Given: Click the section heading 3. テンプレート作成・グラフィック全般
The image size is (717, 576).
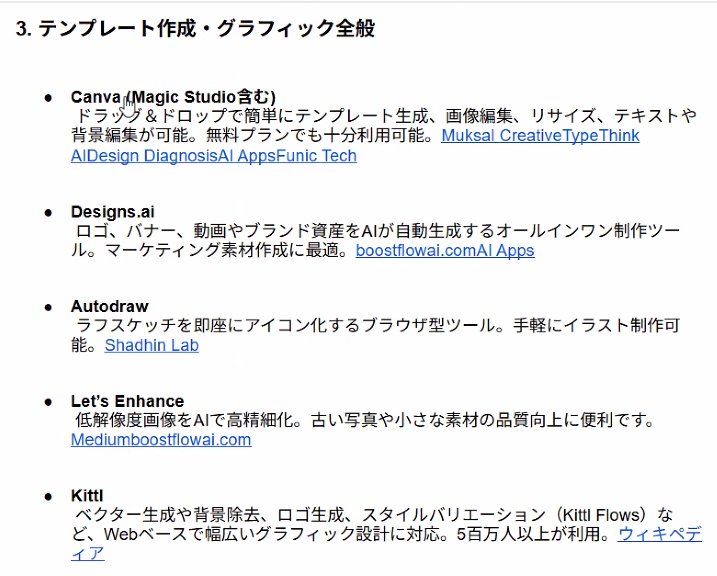Looking at the screenshot, I should pyautogui.click(x=195, y=28).
